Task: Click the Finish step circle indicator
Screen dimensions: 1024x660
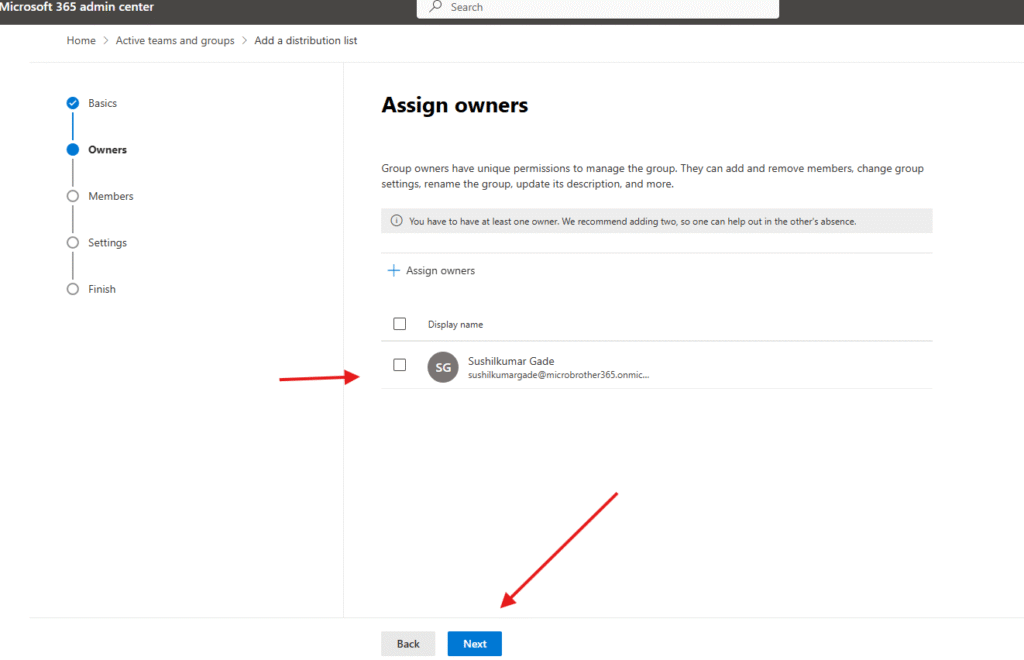Action: pyautogui.click(x=72, y=289)
